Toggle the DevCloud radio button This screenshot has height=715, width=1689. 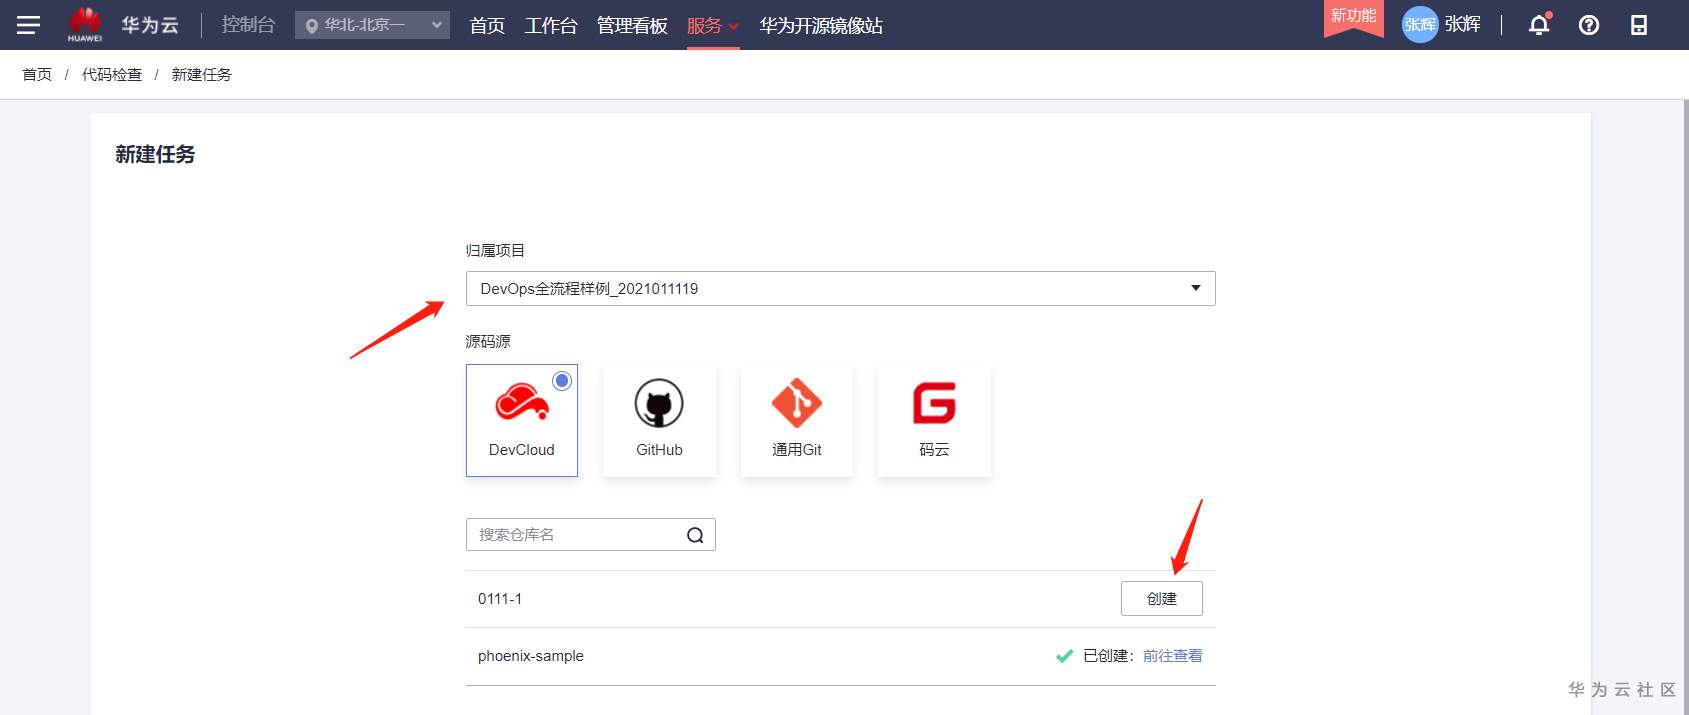(562, 380)
